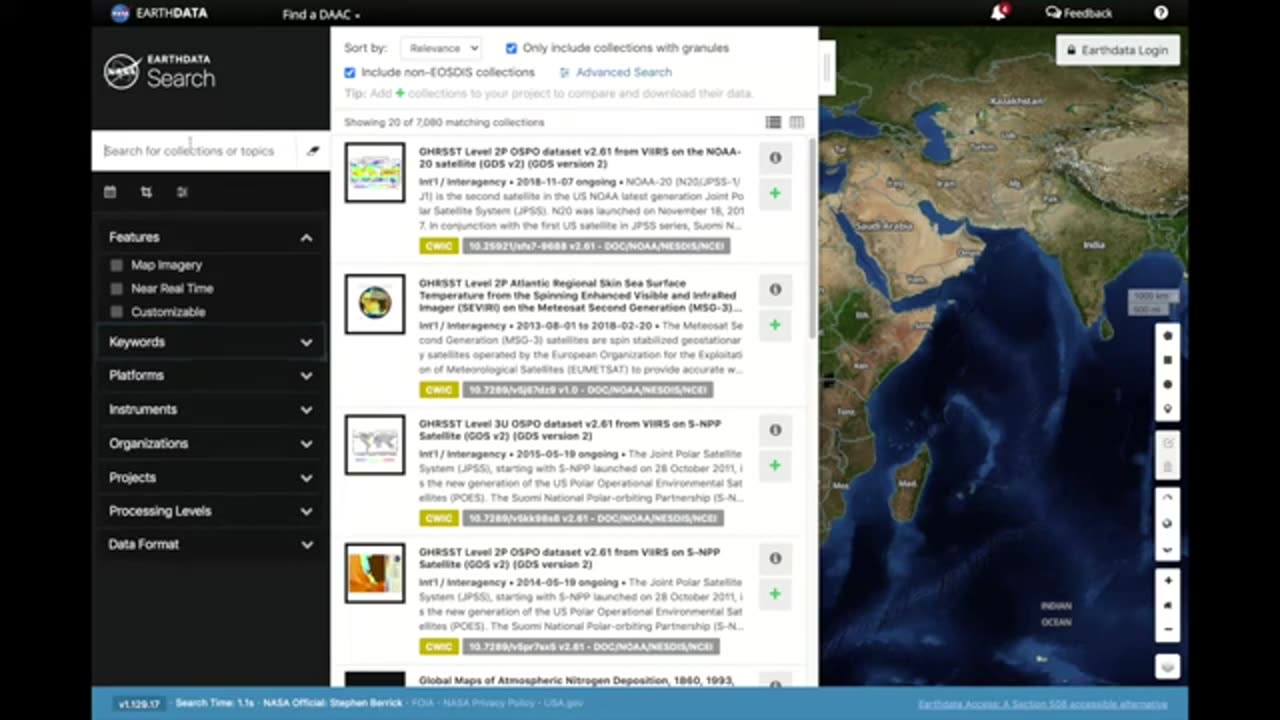Open thumbnail of Level 3U S-NPP collection
The width and height of the screenshot is (1280, 720).
pyautogui.click(x=375, y=444)
